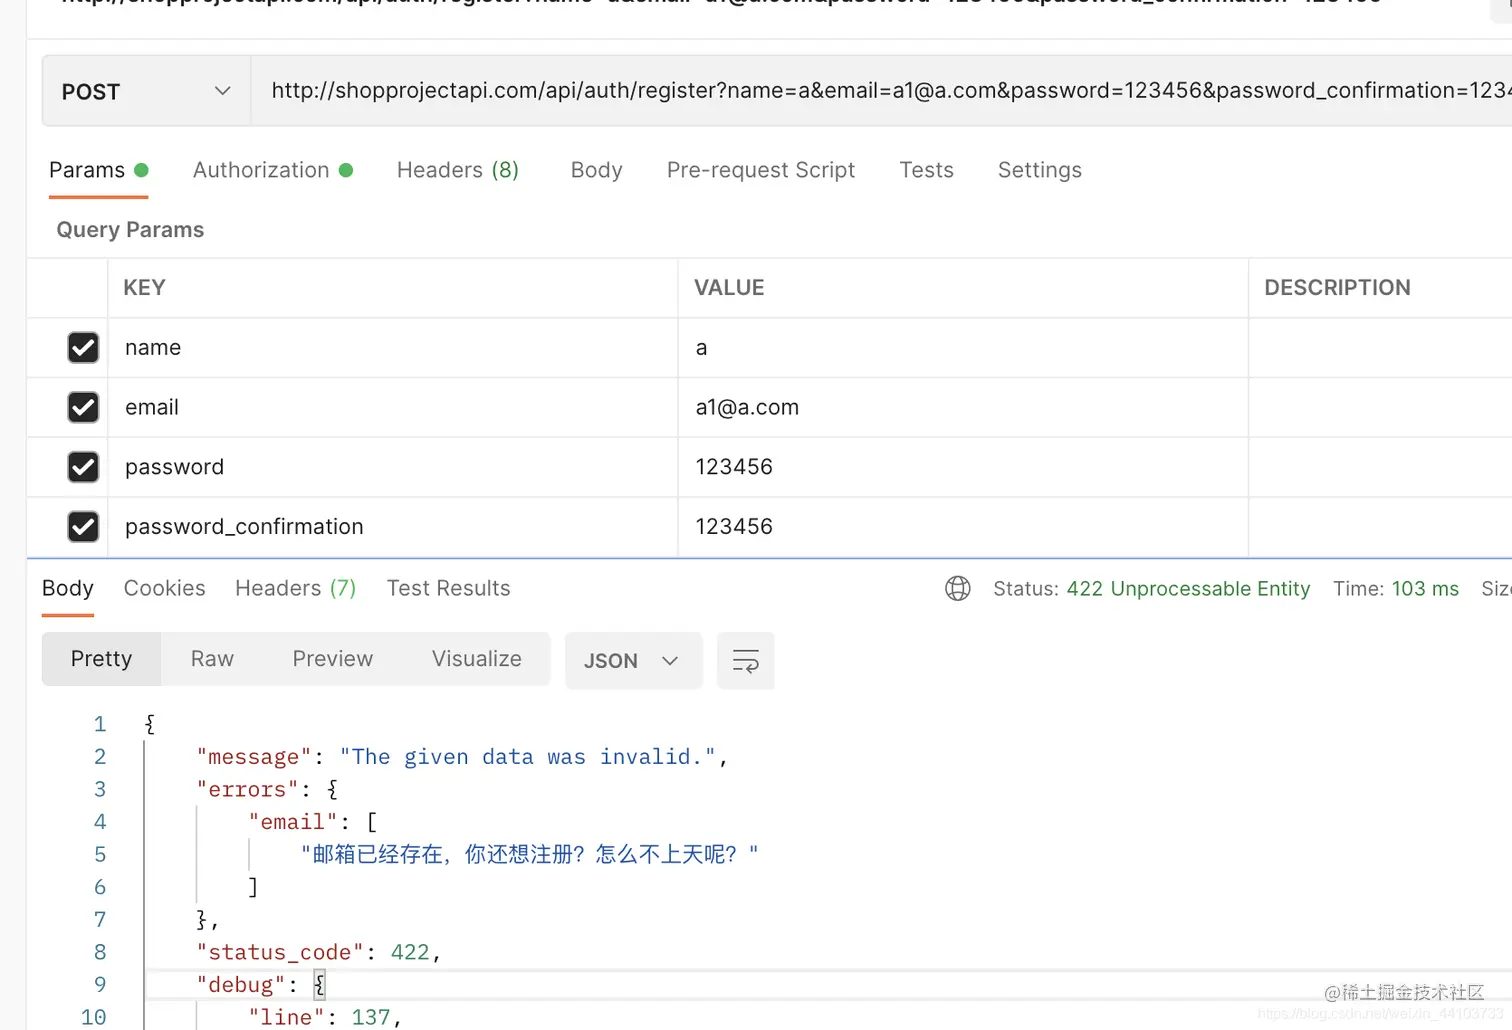Click the email key cell
The image size is (1512, 1030).
pos(393,407)
